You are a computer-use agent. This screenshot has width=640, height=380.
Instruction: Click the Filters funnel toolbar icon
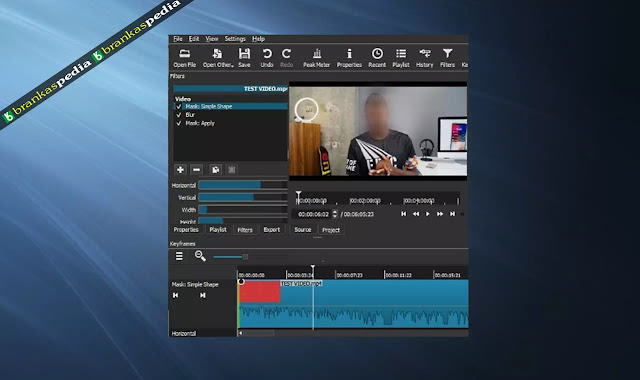(x=447, y=58)
